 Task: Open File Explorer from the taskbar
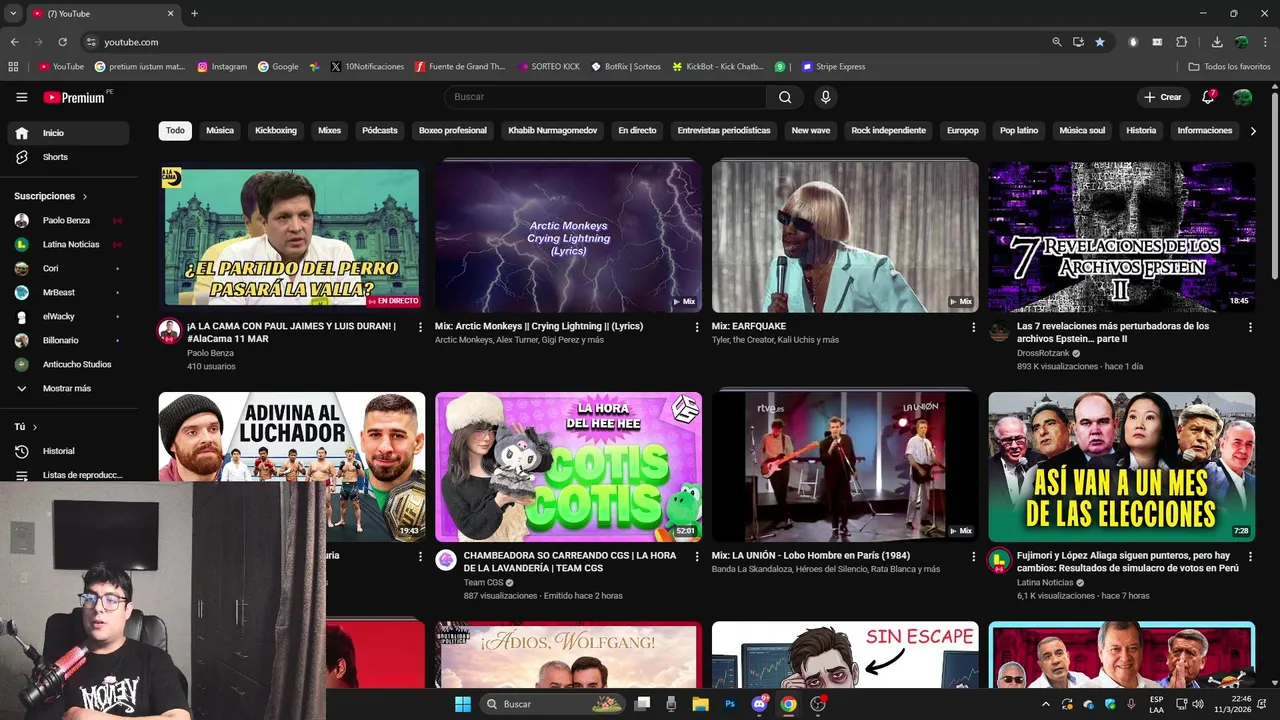(701, 704)
